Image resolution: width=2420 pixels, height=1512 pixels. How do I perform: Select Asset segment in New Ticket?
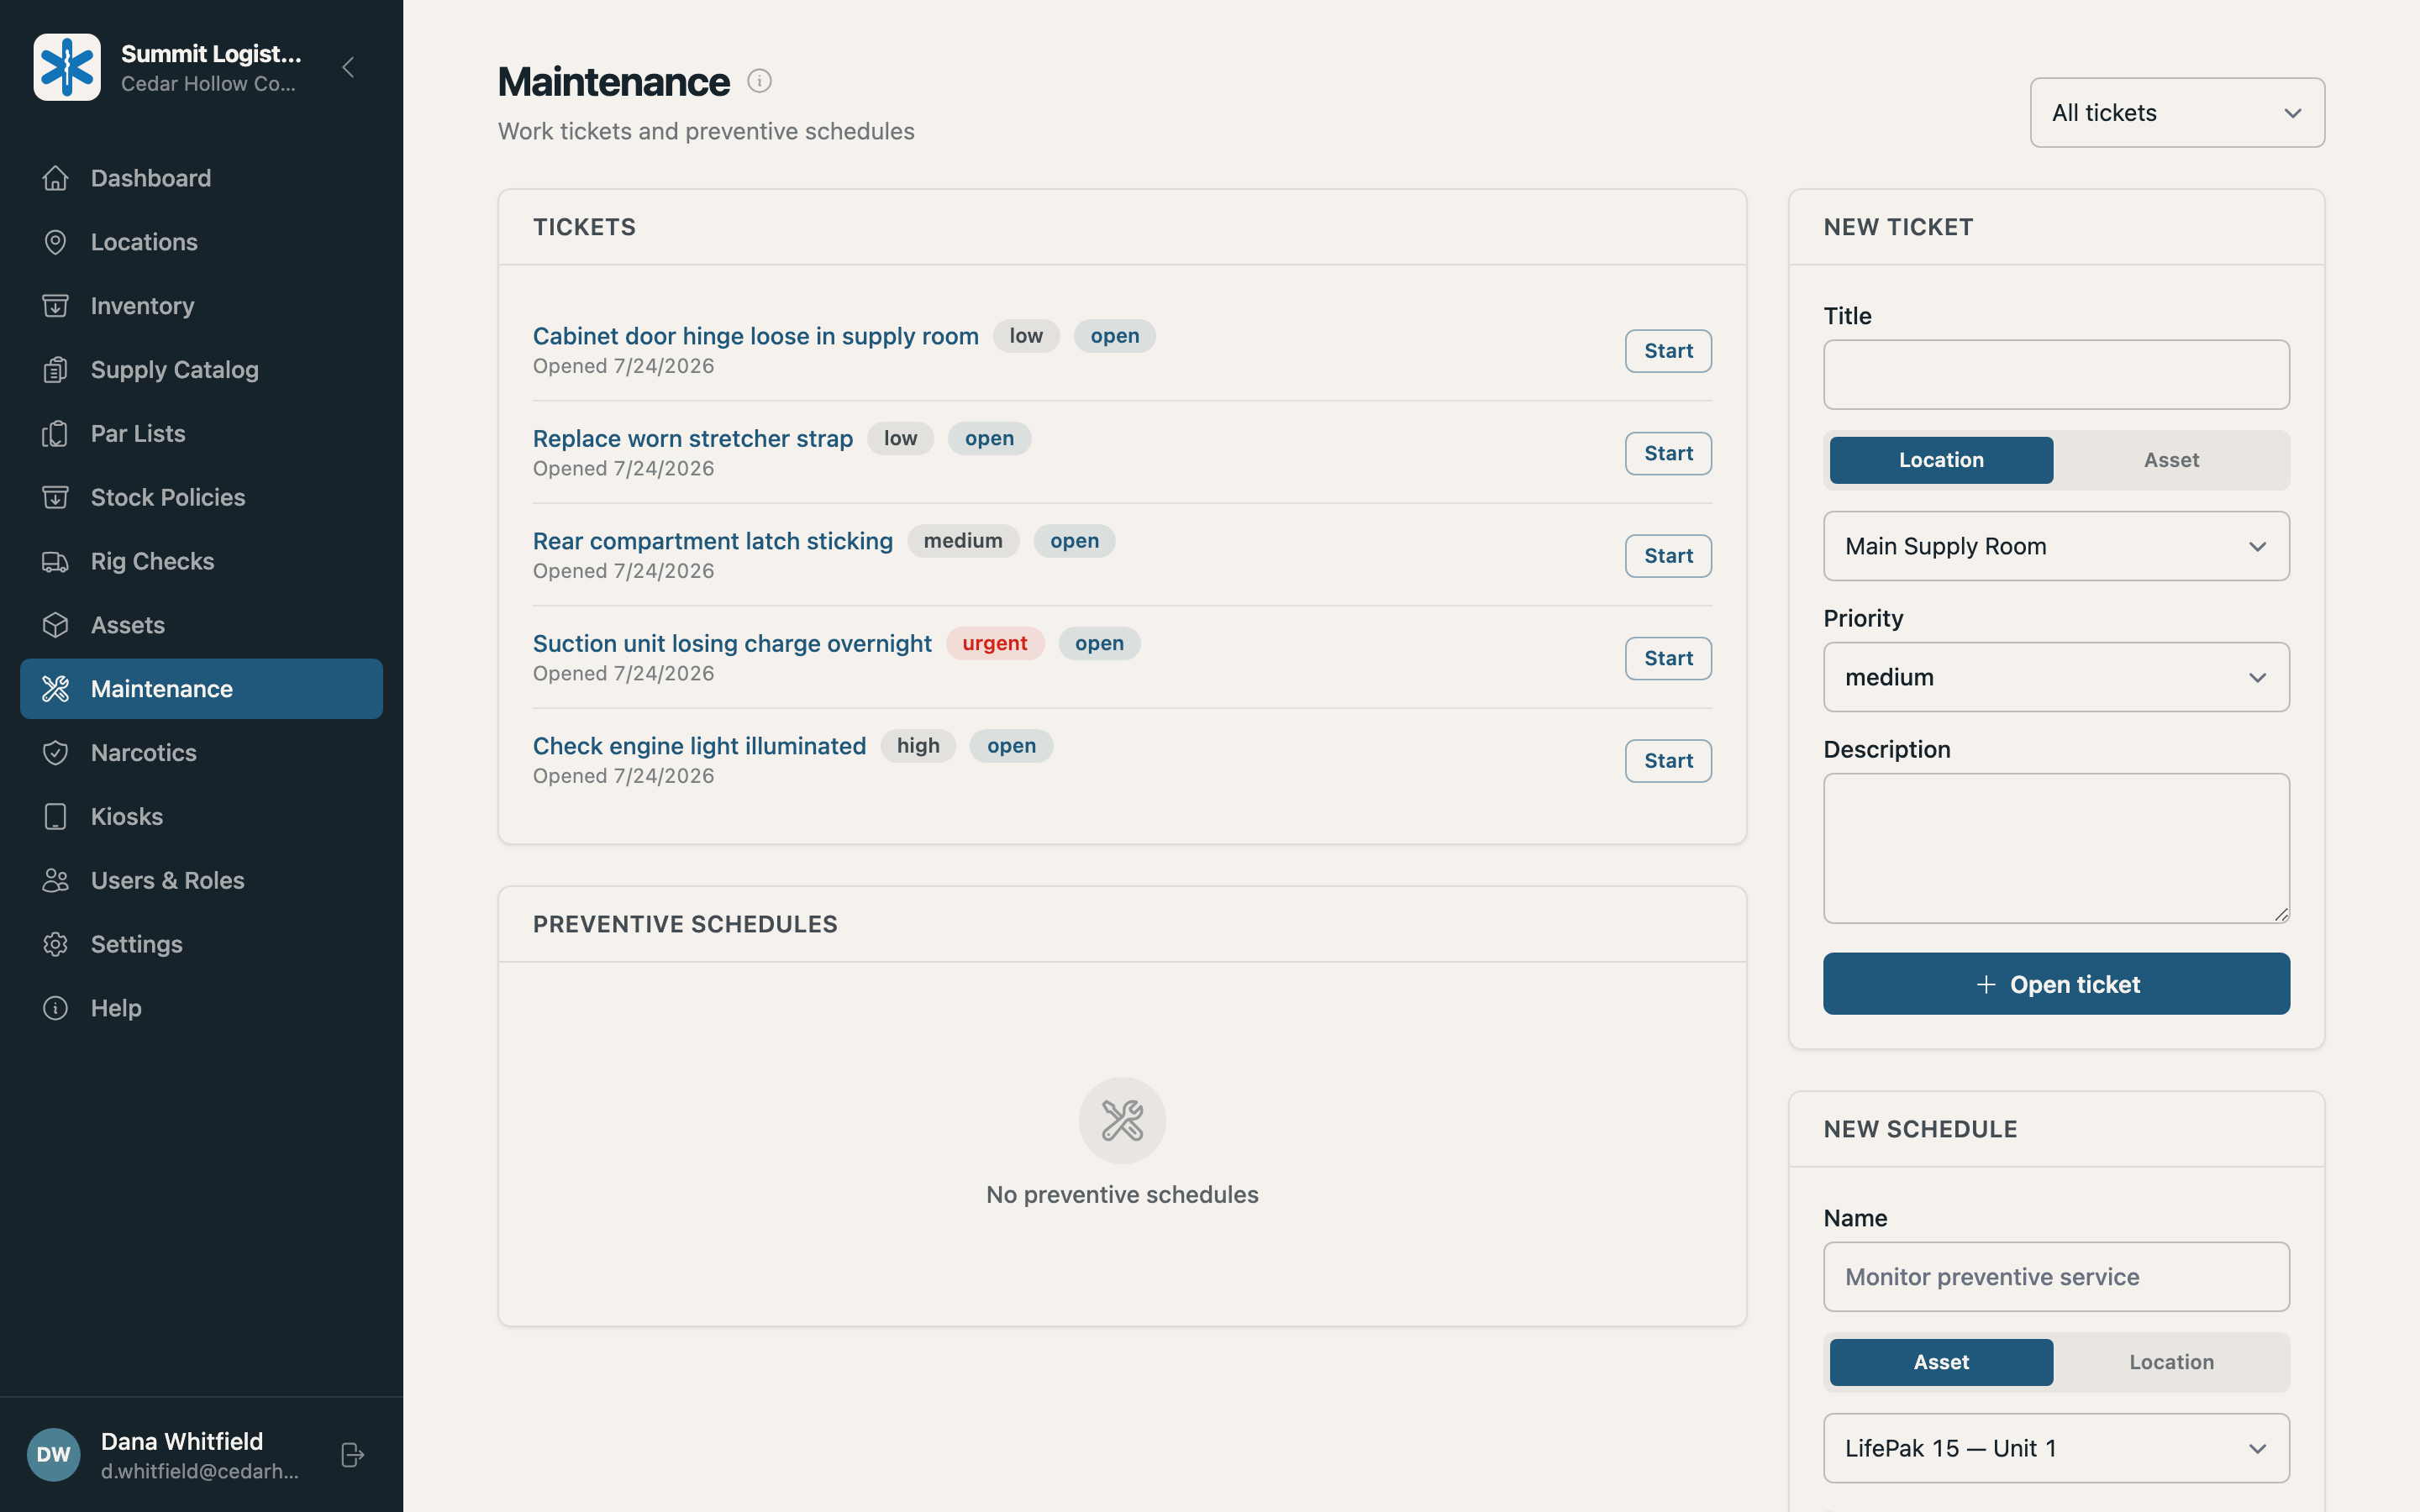coord(2171,460)
